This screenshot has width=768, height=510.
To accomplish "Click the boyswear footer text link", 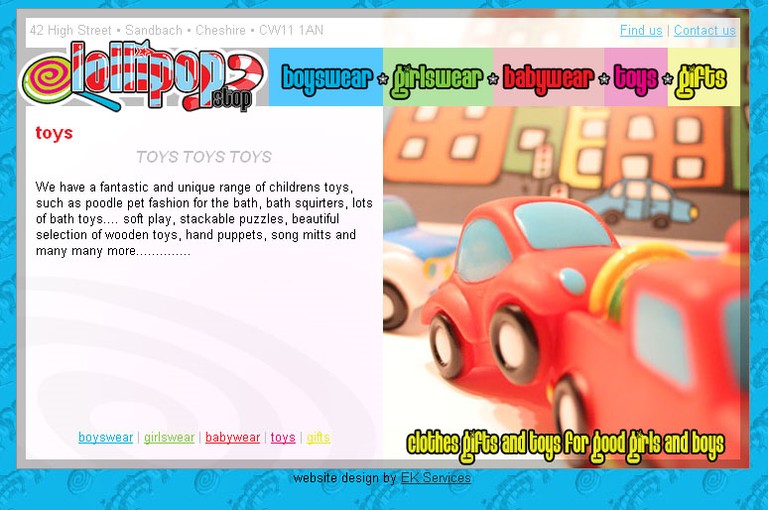I will pyautogui.click(x=105, y=437).
